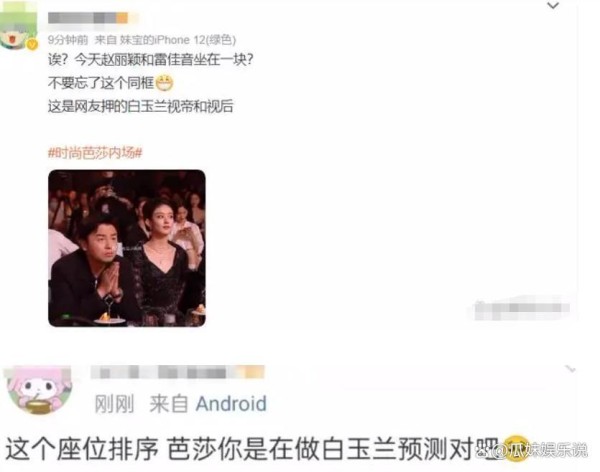The height and width of the screenshot is (472, 600).
Task: Click the post text mentioning 白玉兰视帝和视后
Action: [x=140, y=106]
